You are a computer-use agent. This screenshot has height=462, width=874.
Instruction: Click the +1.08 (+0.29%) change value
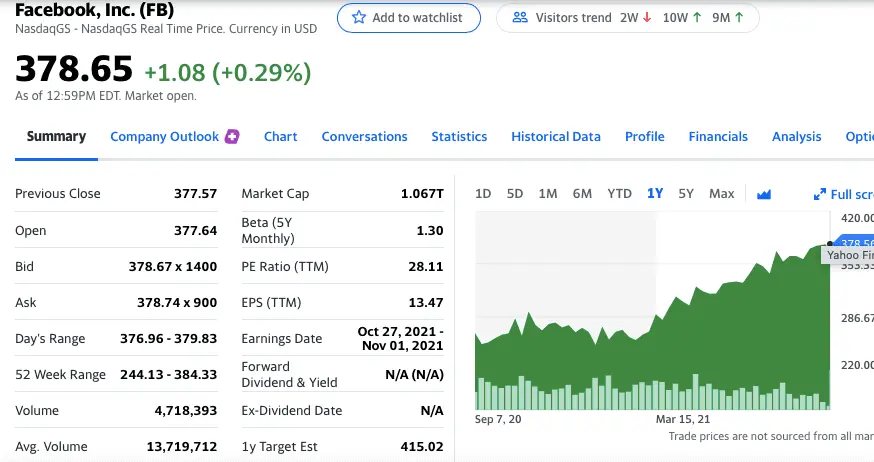(227, 72)
